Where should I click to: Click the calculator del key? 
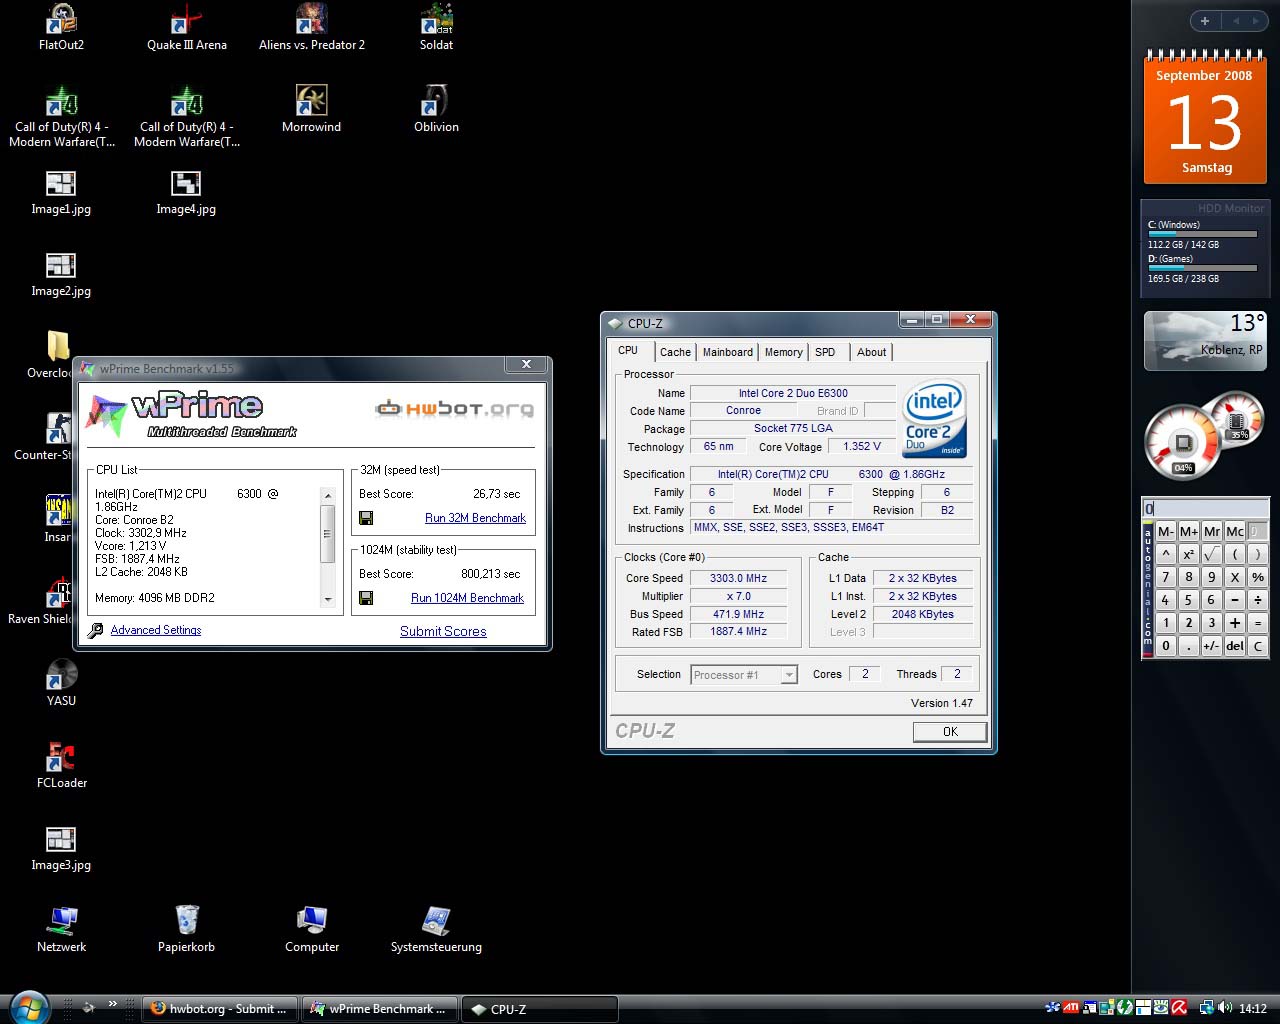coord(1235,646)
